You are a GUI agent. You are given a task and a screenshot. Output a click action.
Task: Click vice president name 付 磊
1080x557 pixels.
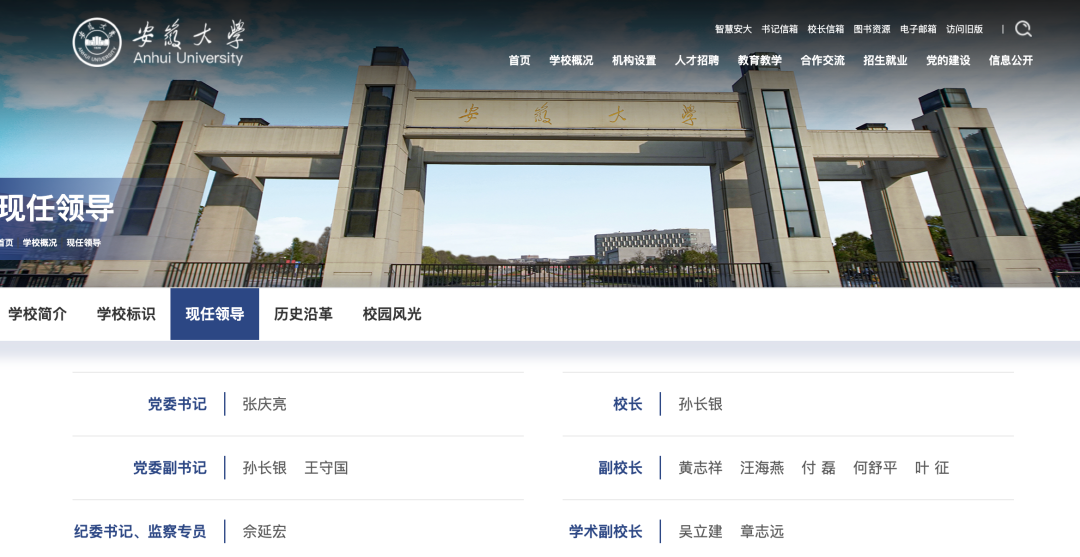point(819,468)
